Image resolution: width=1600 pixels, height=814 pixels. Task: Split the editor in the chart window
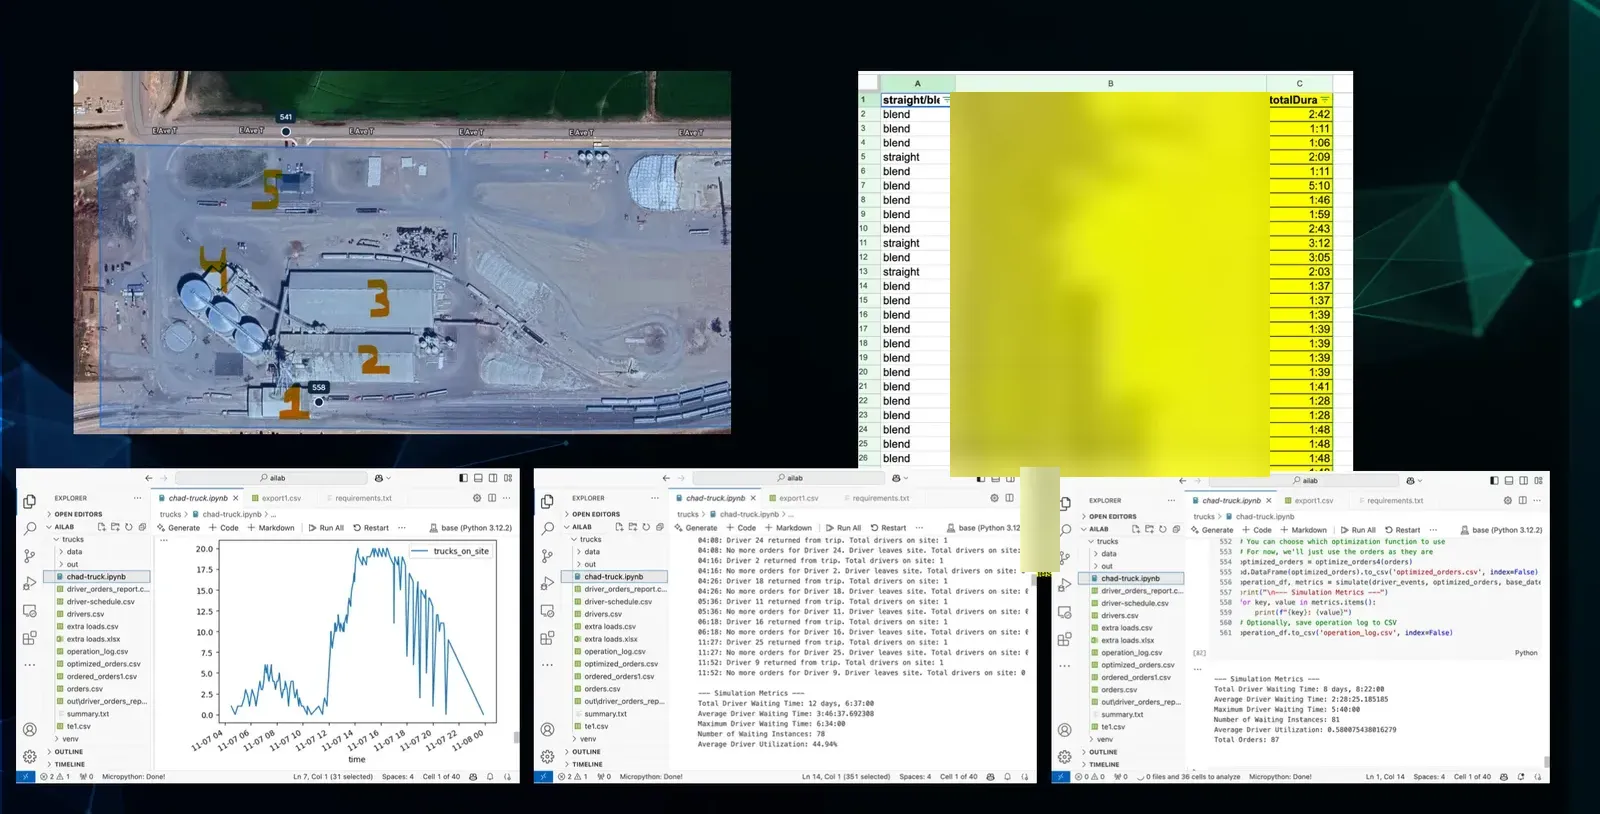(492, 497)
